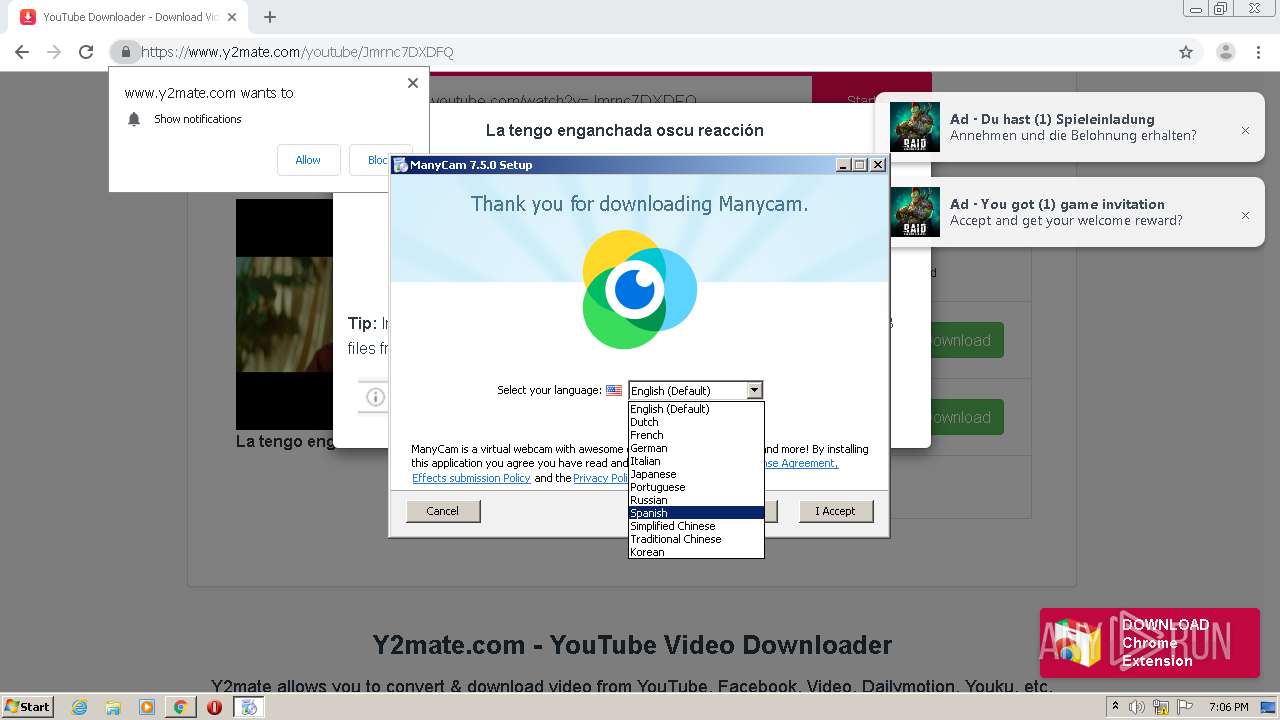Viewport: 1280px width, 720px height.
Task: Click I Accept in ManyCam setup
Action: (x=836, y=511)
